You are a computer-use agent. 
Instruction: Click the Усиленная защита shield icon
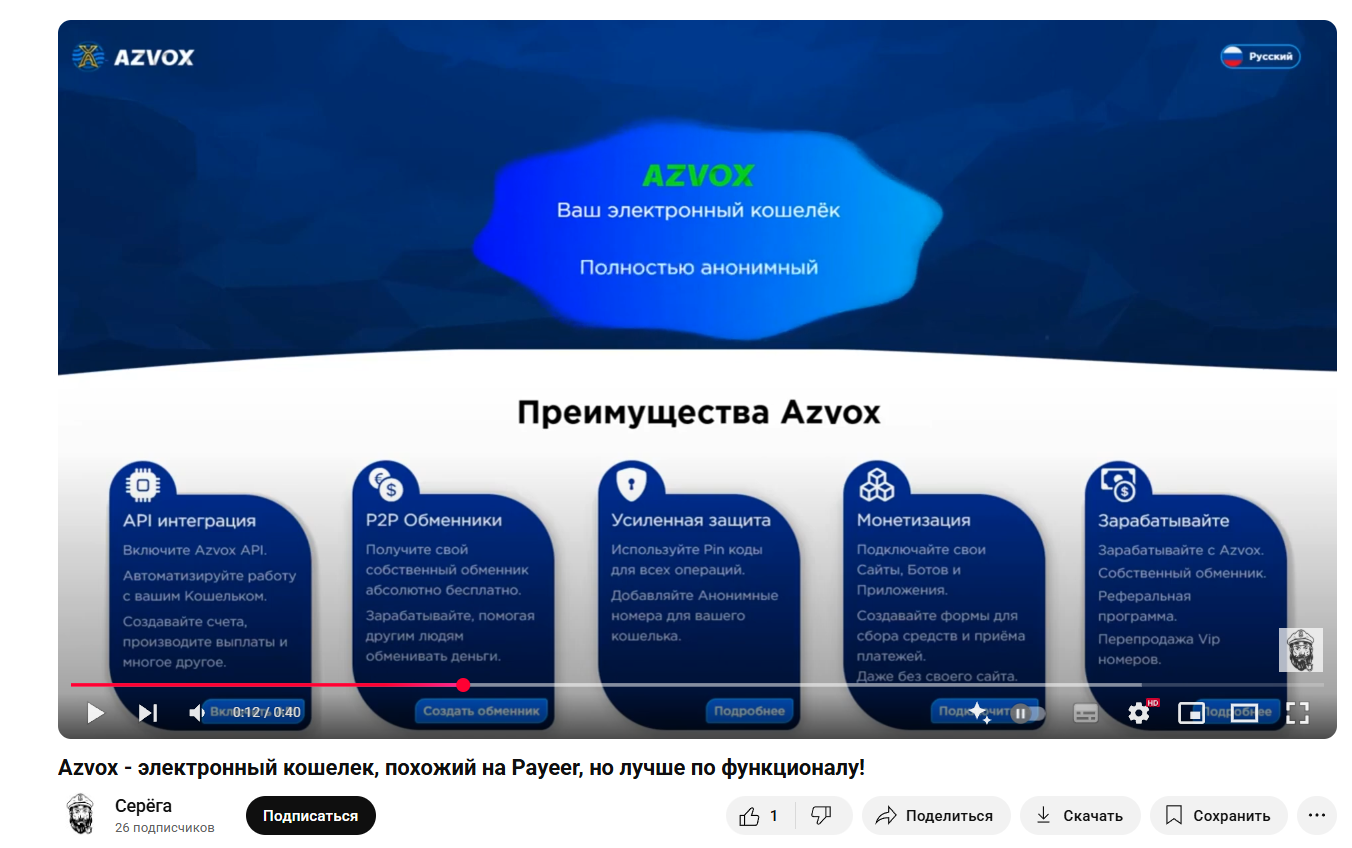tap(630, 485)
